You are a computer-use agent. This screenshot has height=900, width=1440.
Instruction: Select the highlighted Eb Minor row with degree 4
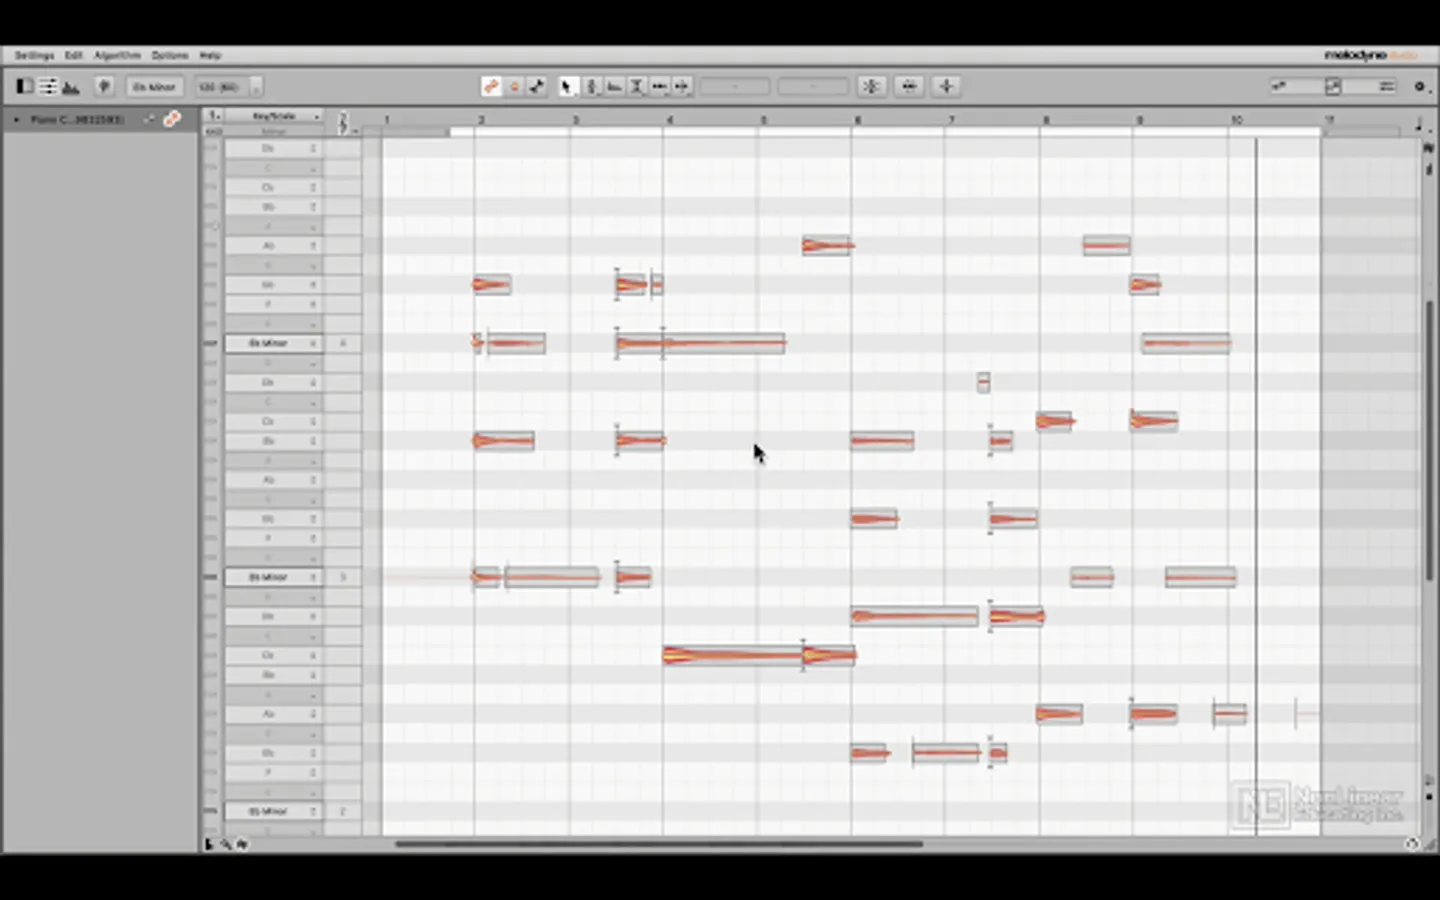(273, 343)
